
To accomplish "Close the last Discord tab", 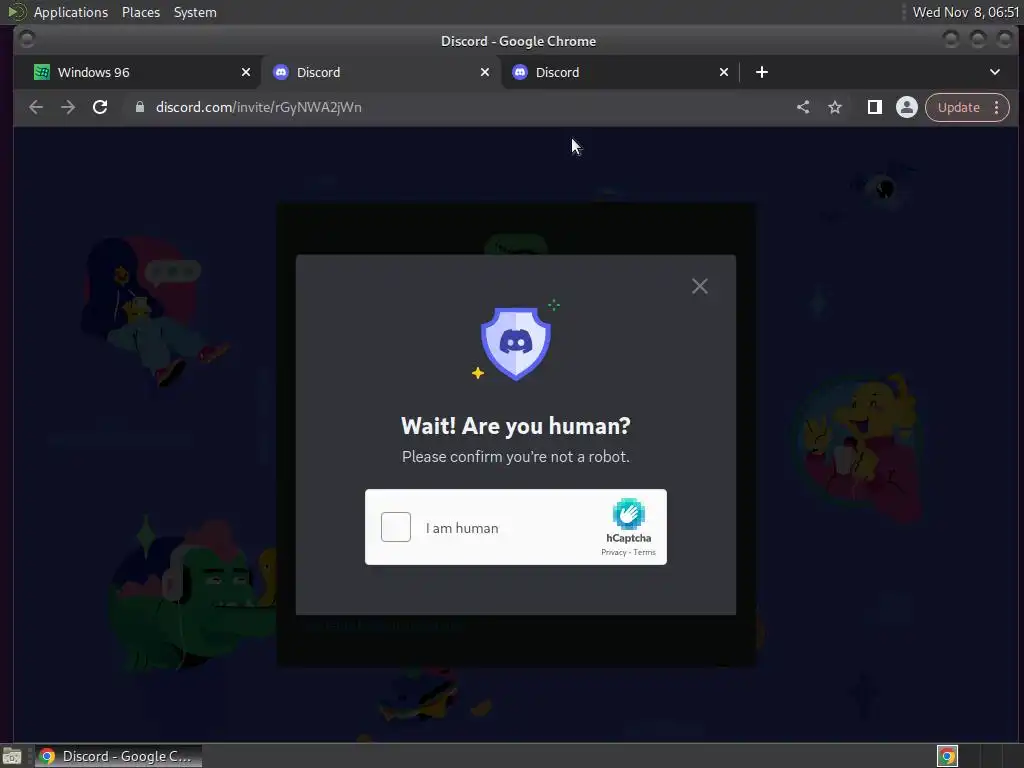I will pos(724,72).
